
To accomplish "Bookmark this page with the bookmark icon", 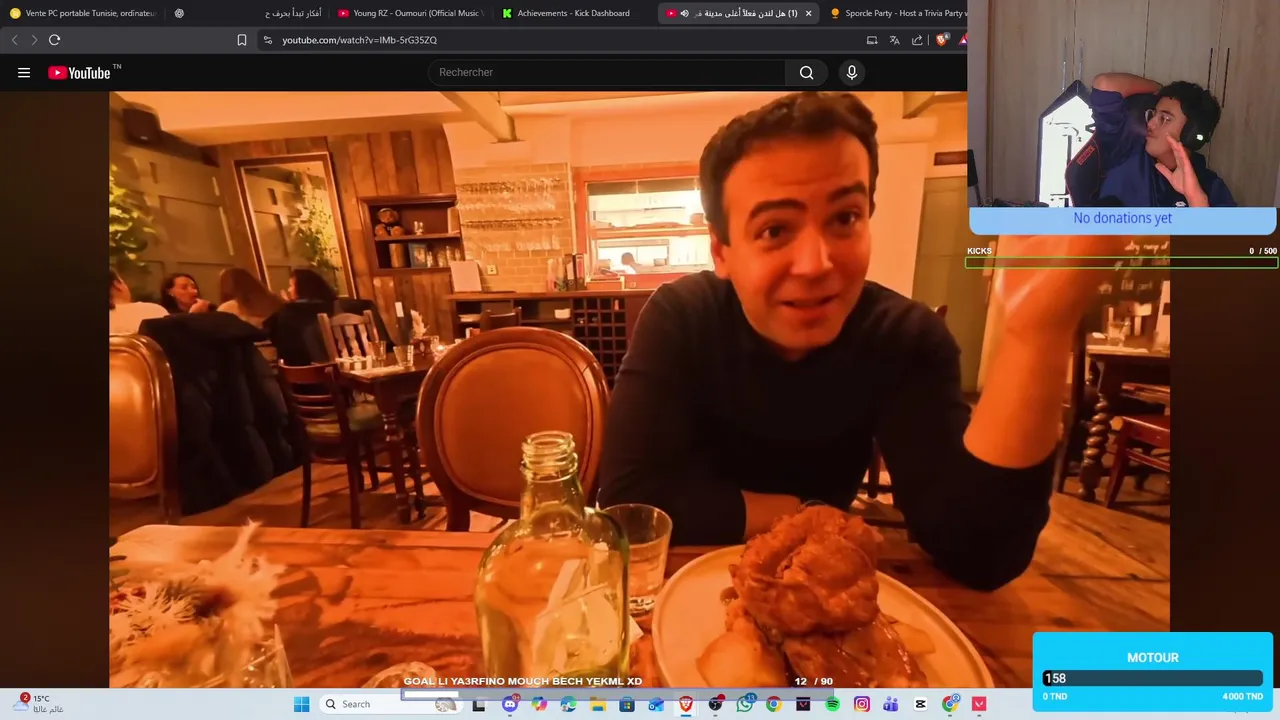I will click(x=242, y=40).
